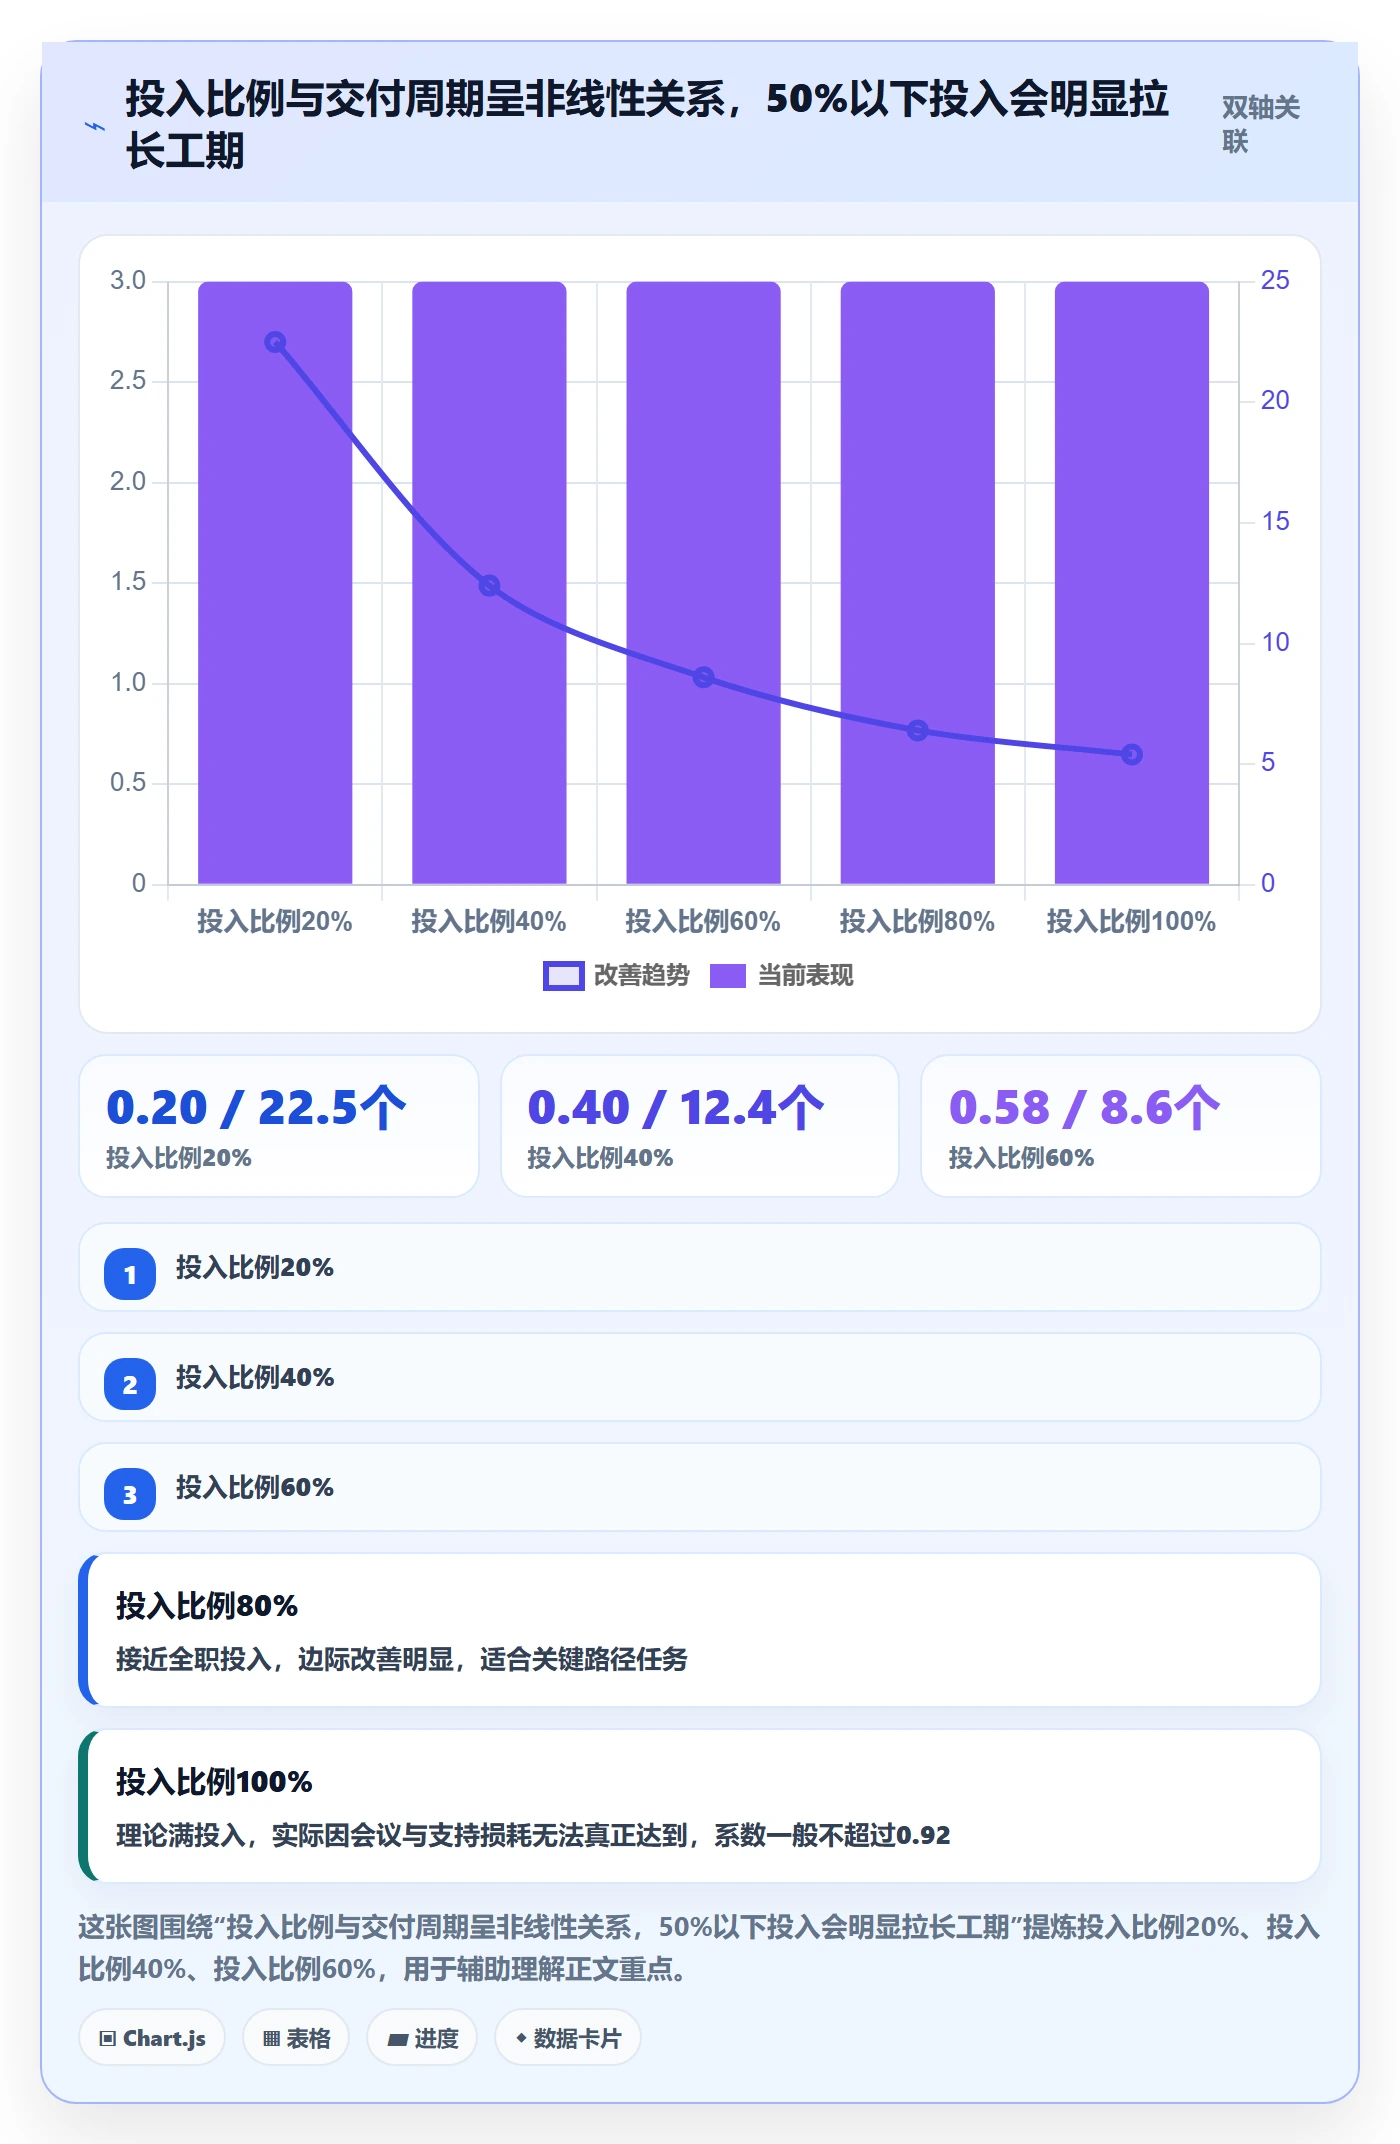
Task: Click the Chart.js tag chip
Action: pyautogui.click(x=152, y=2037)
